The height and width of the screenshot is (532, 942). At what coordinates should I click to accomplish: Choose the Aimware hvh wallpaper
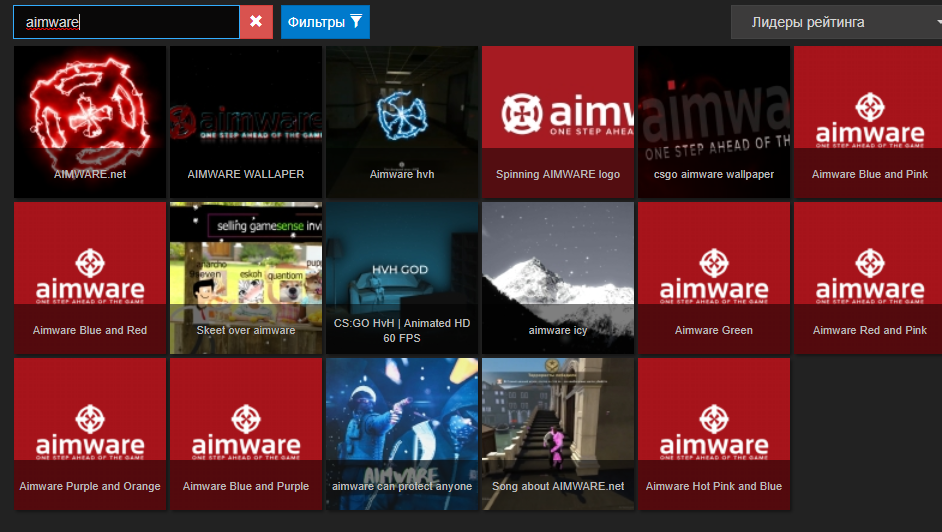point(402,122)
